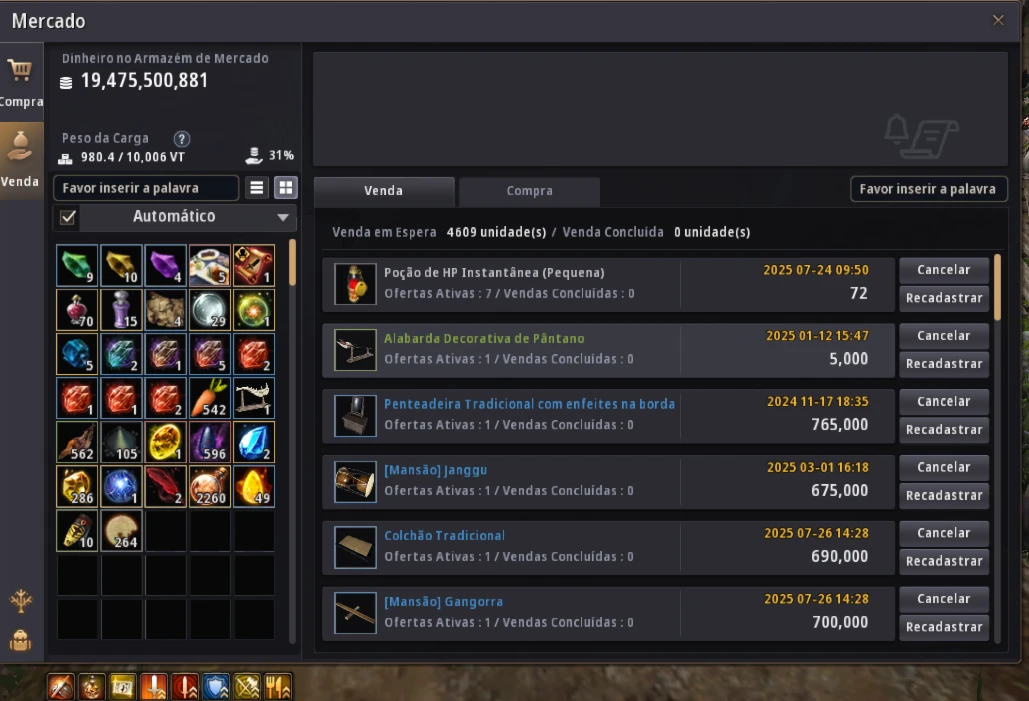Viewport: 1029px width, 701px height.
Task: Open the Compra shopping cart sidebar icon
Action: 20,70
